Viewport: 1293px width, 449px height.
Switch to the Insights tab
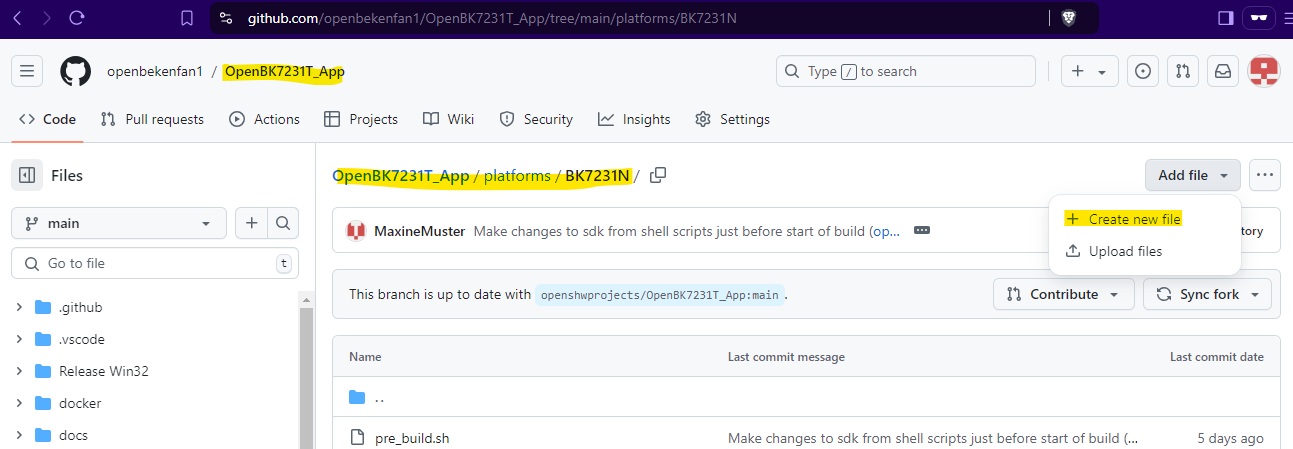[634, 119]
